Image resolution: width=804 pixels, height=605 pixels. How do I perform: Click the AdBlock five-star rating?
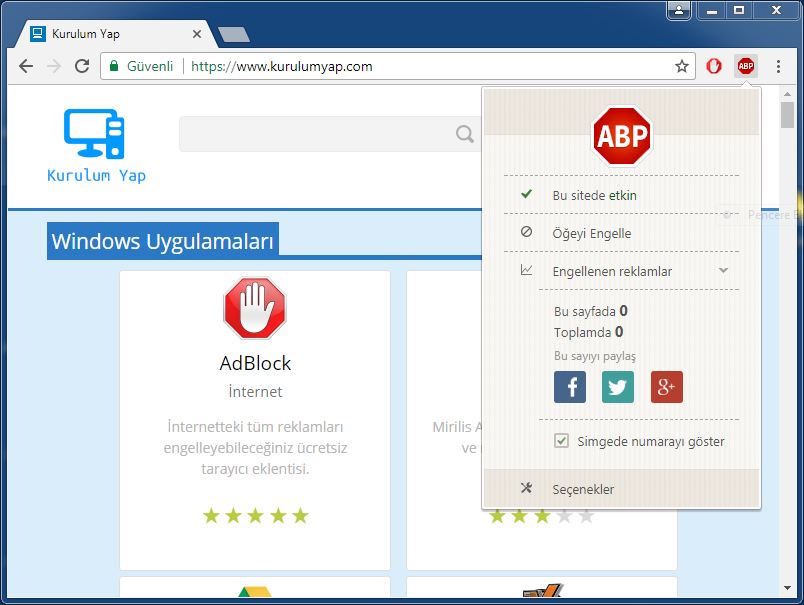click(255, 516)
